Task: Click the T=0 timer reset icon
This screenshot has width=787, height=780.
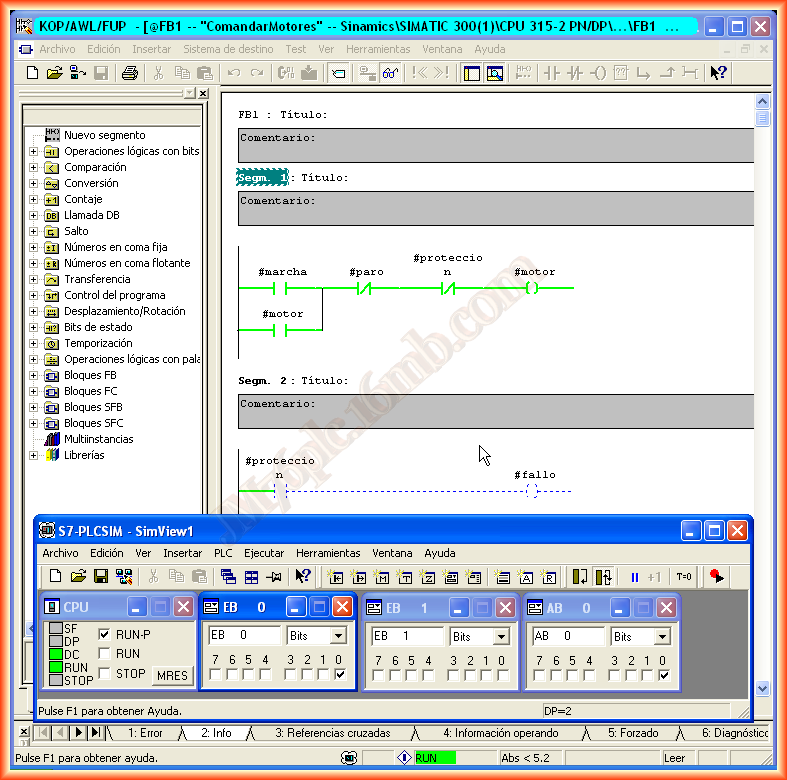Action: [684, 576]
